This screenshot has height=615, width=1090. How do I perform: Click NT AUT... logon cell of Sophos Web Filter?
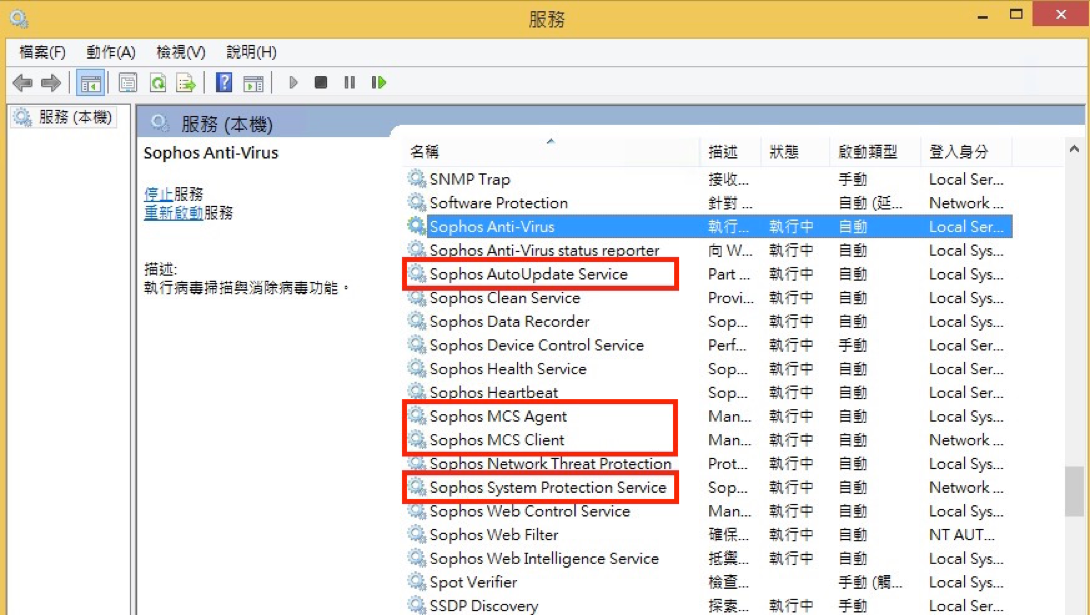click(x=961, y=534)
